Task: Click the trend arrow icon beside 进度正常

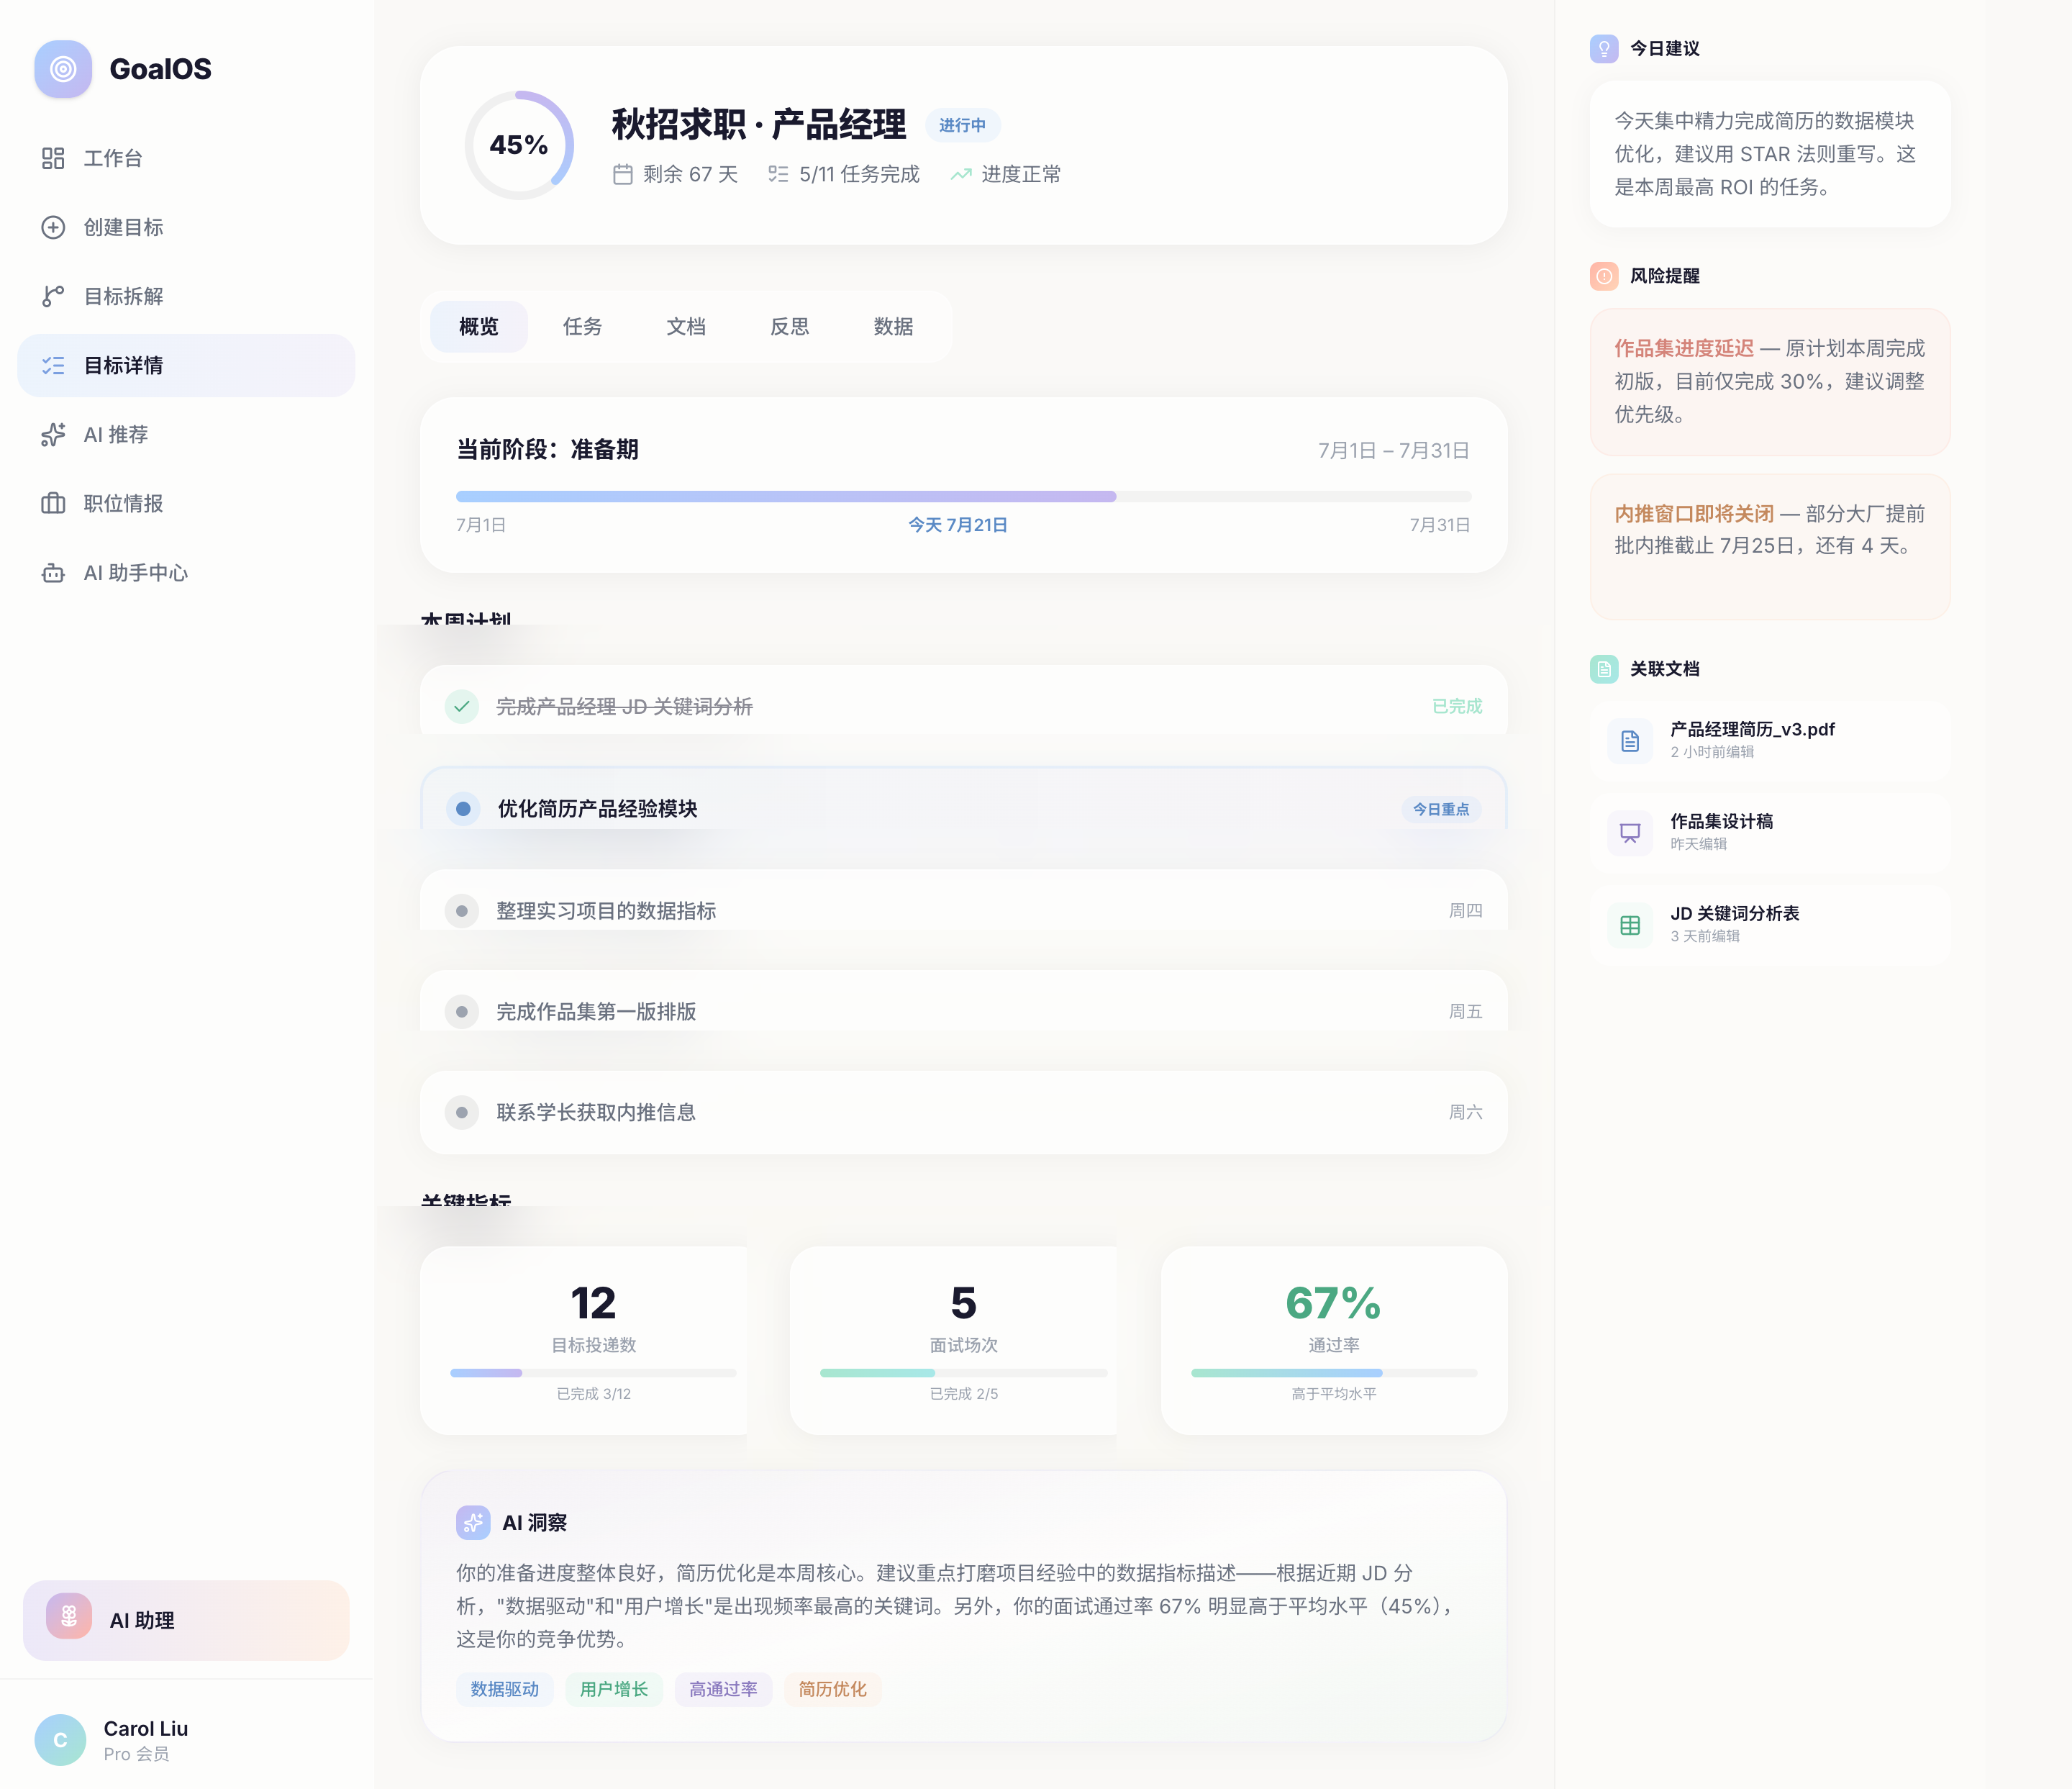Action: pos(960,174)
